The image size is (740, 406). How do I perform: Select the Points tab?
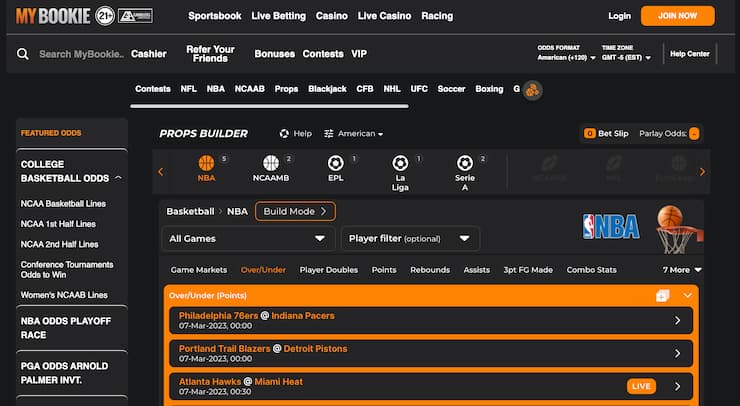pos(384,270)
